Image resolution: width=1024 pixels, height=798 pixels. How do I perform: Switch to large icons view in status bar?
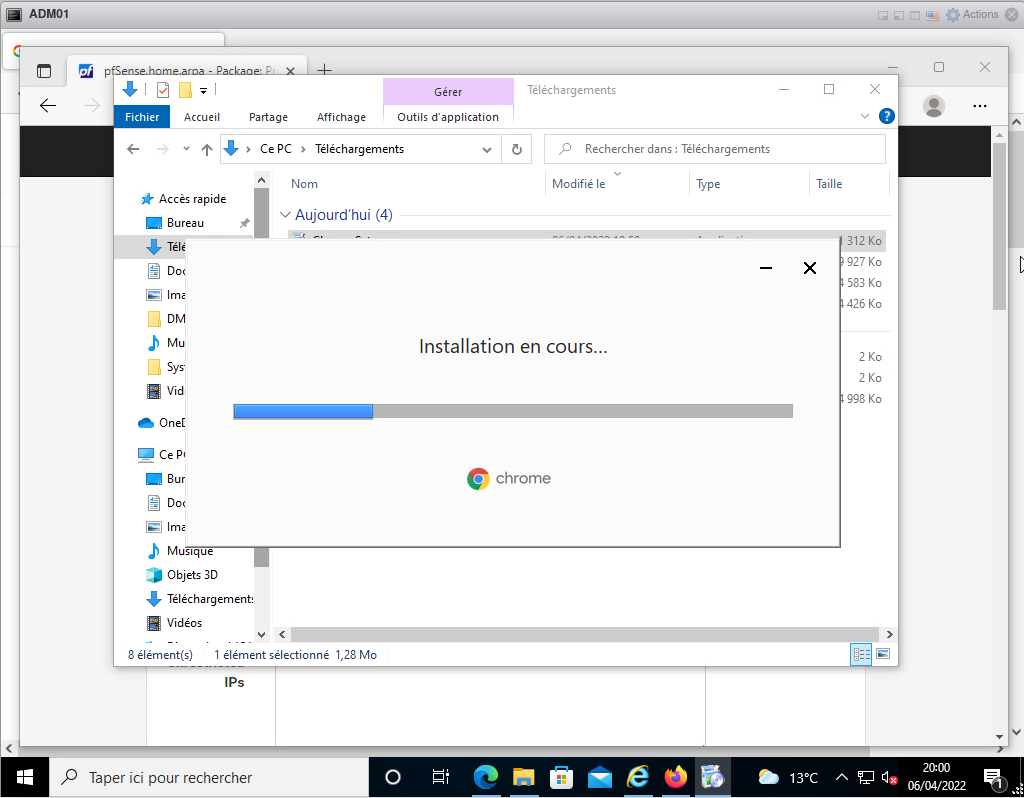(883, 654)
